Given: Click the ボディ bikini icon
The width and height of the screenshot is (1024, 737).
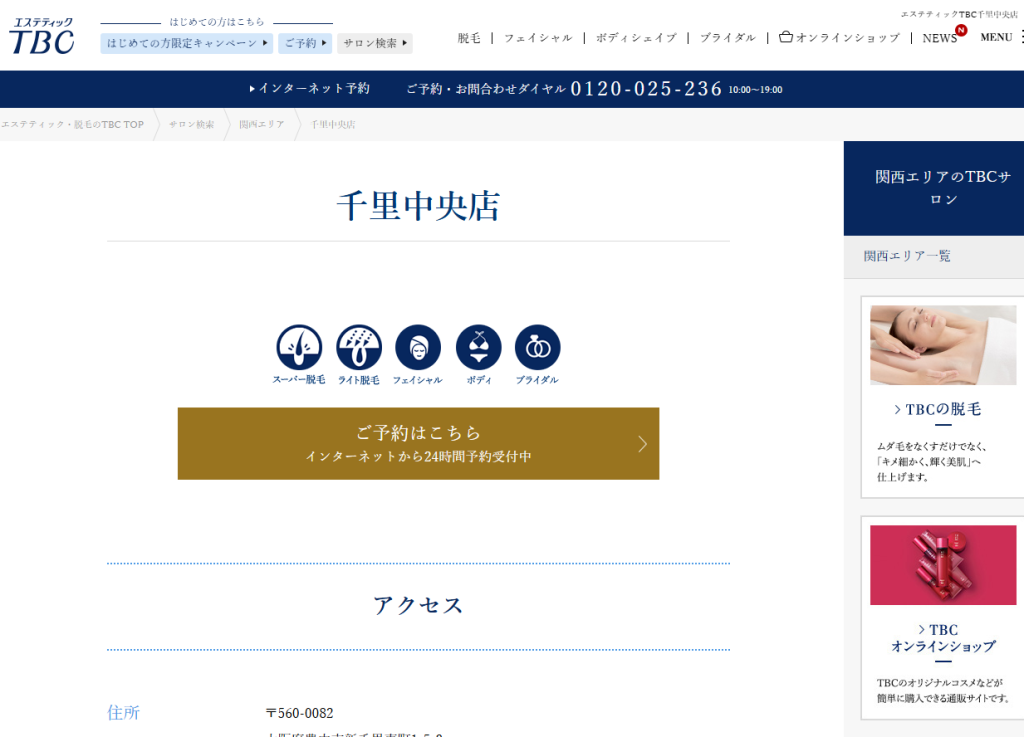Looking at the screenshot, I should (478, 348).
